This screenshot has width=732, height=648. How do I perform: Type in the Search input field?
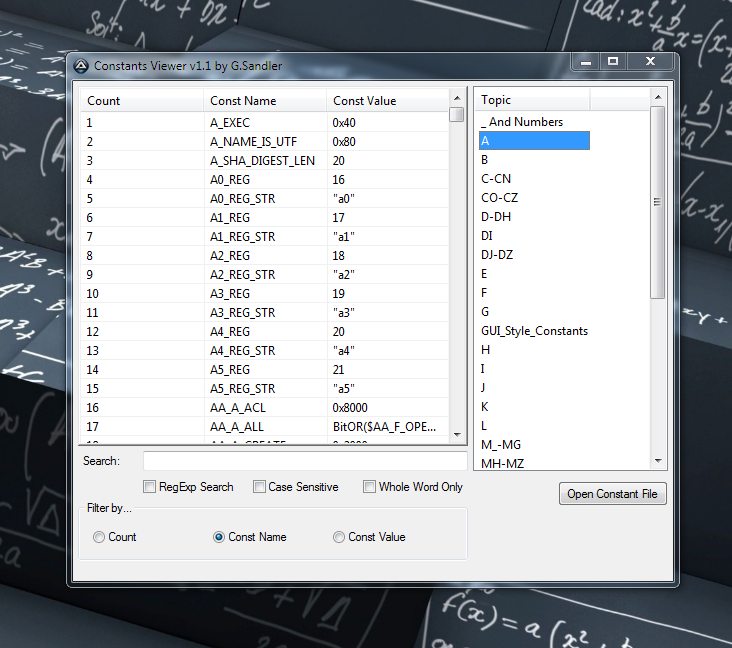point(304,461)
